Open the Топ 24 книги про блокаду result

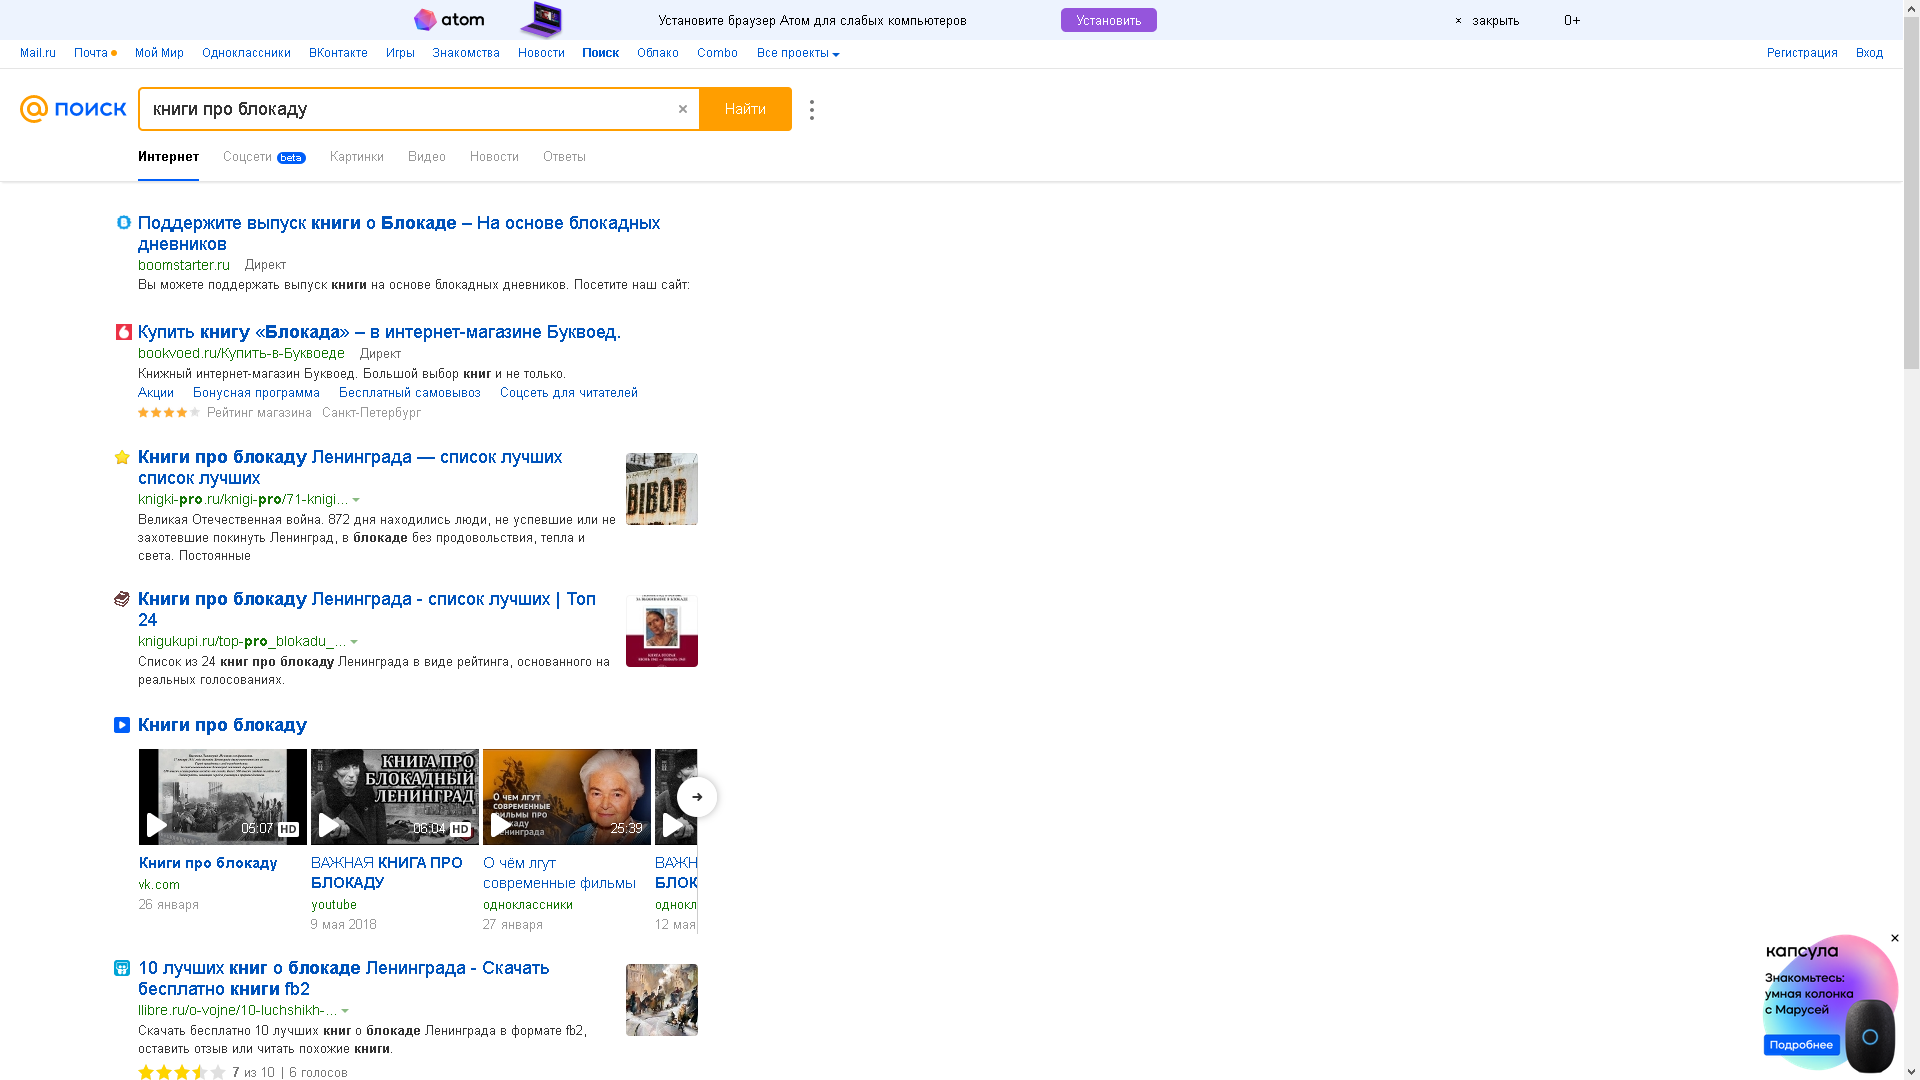click(x=367, y=609)
